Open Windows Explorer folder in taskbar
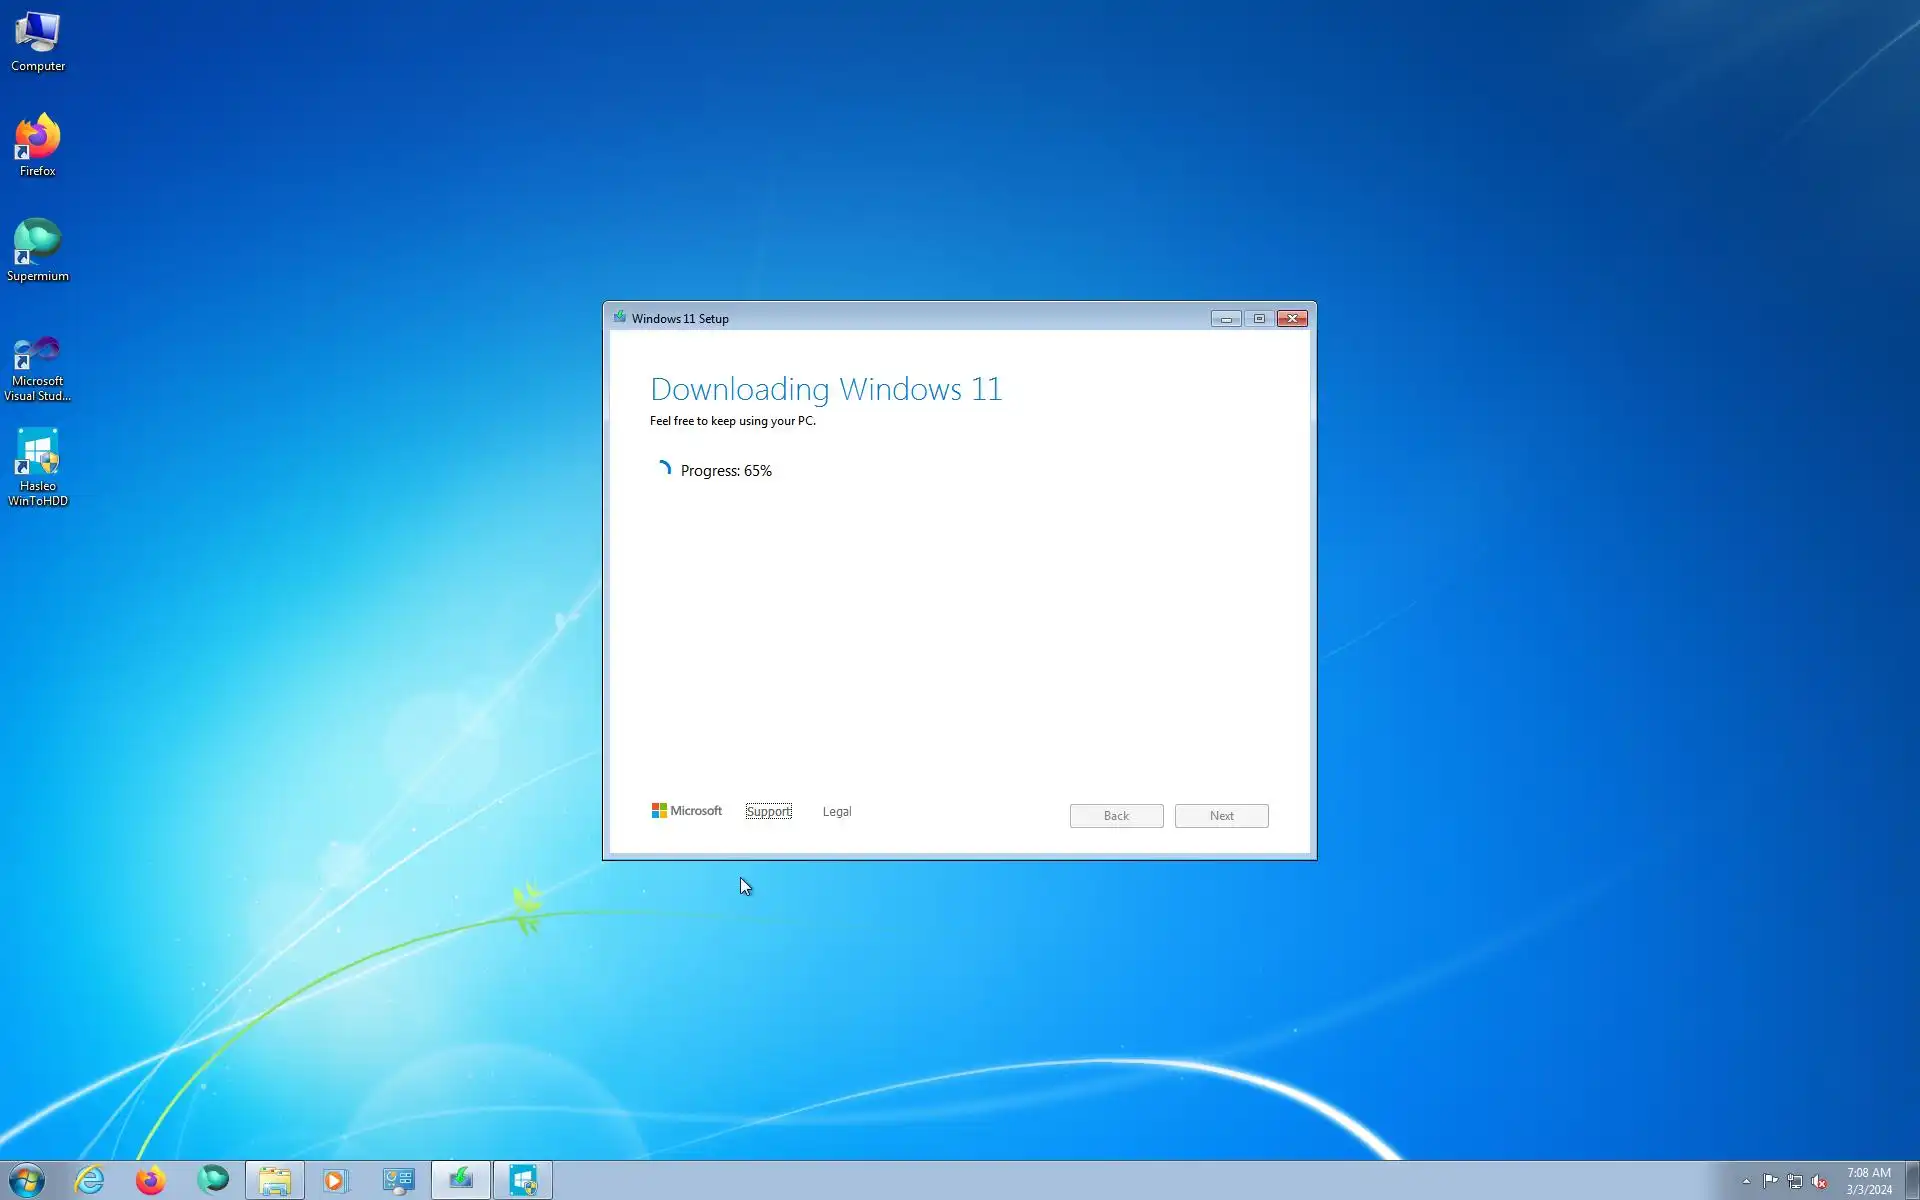The width and height of the screenshot is (1920, 1200). pos(274,1180)
